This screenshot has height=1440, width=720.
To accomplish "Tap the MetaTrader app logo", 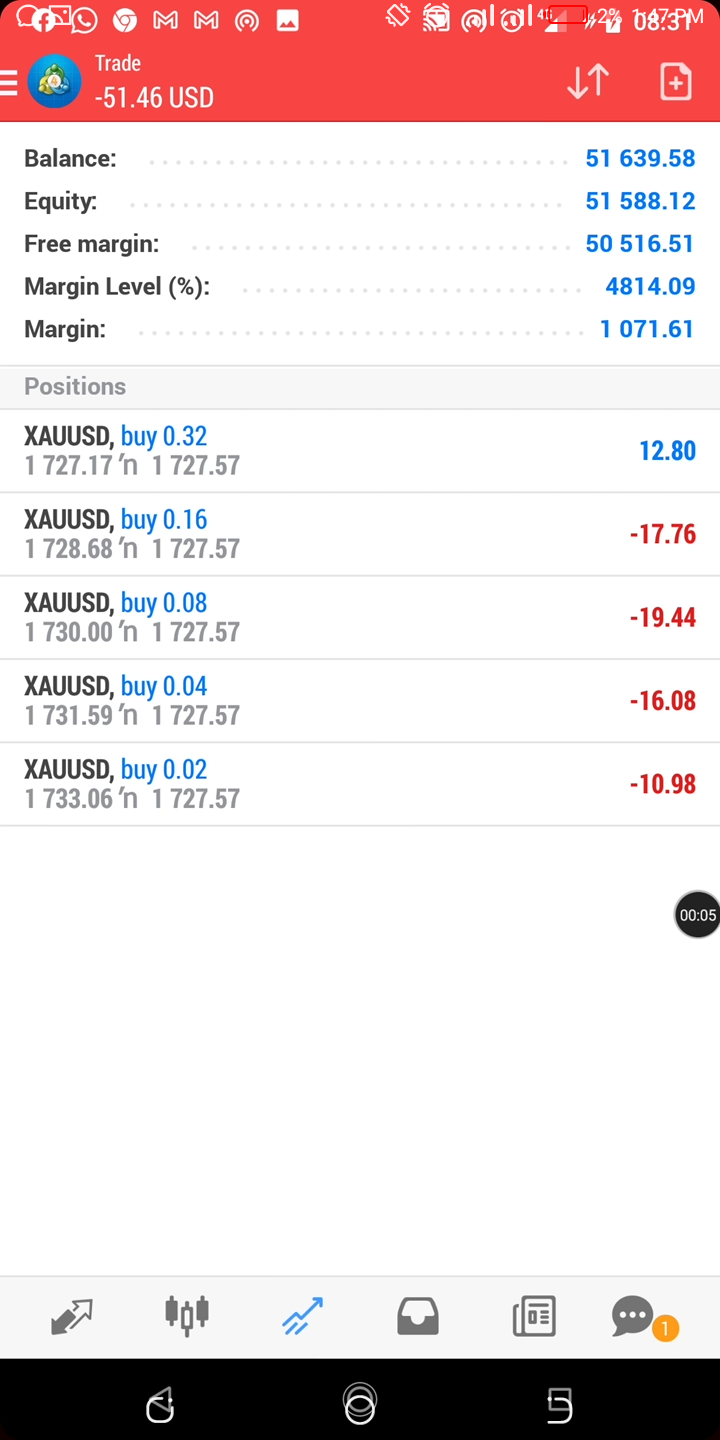I will pos(54,82).
